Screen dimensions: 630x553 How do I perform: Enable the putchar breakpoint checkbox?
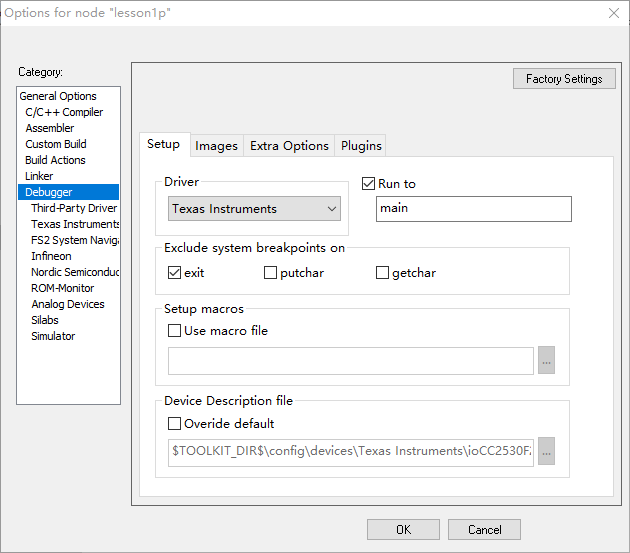click(x=271, y=273)
